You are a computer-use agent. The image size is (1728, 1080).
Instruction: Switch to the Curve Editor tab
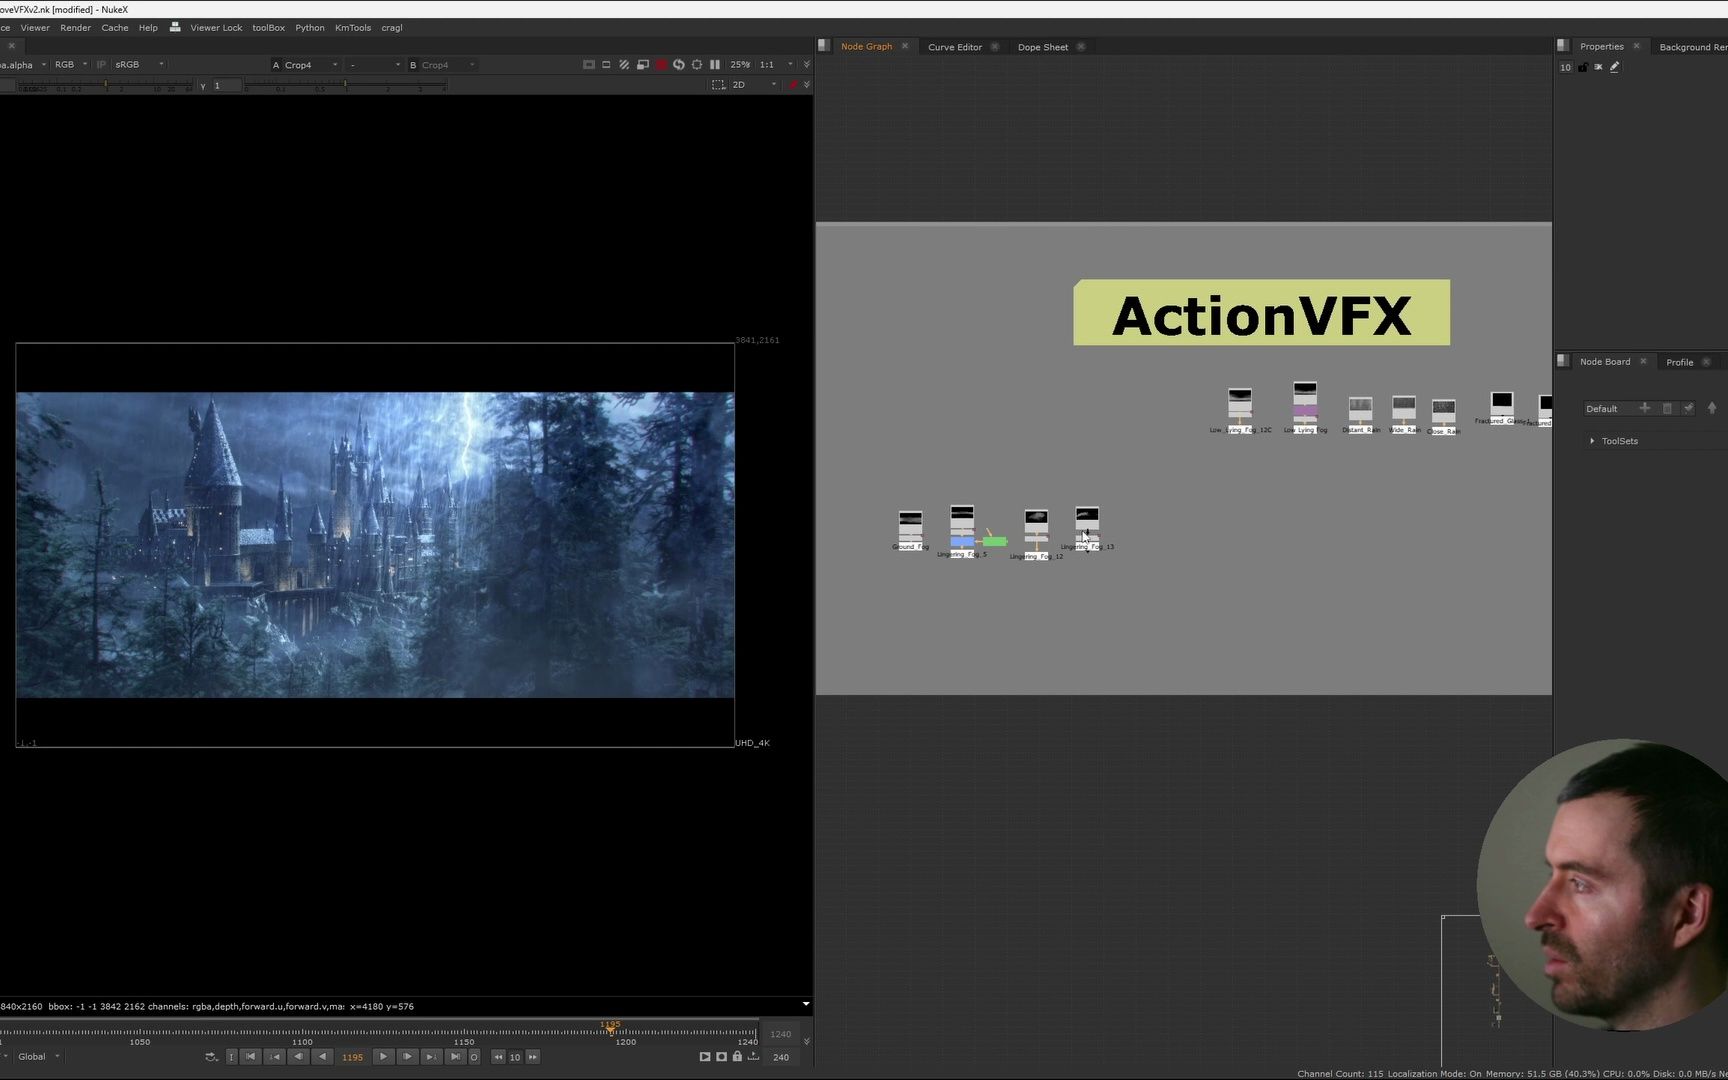pyautogui.click(x=955, y=47)
